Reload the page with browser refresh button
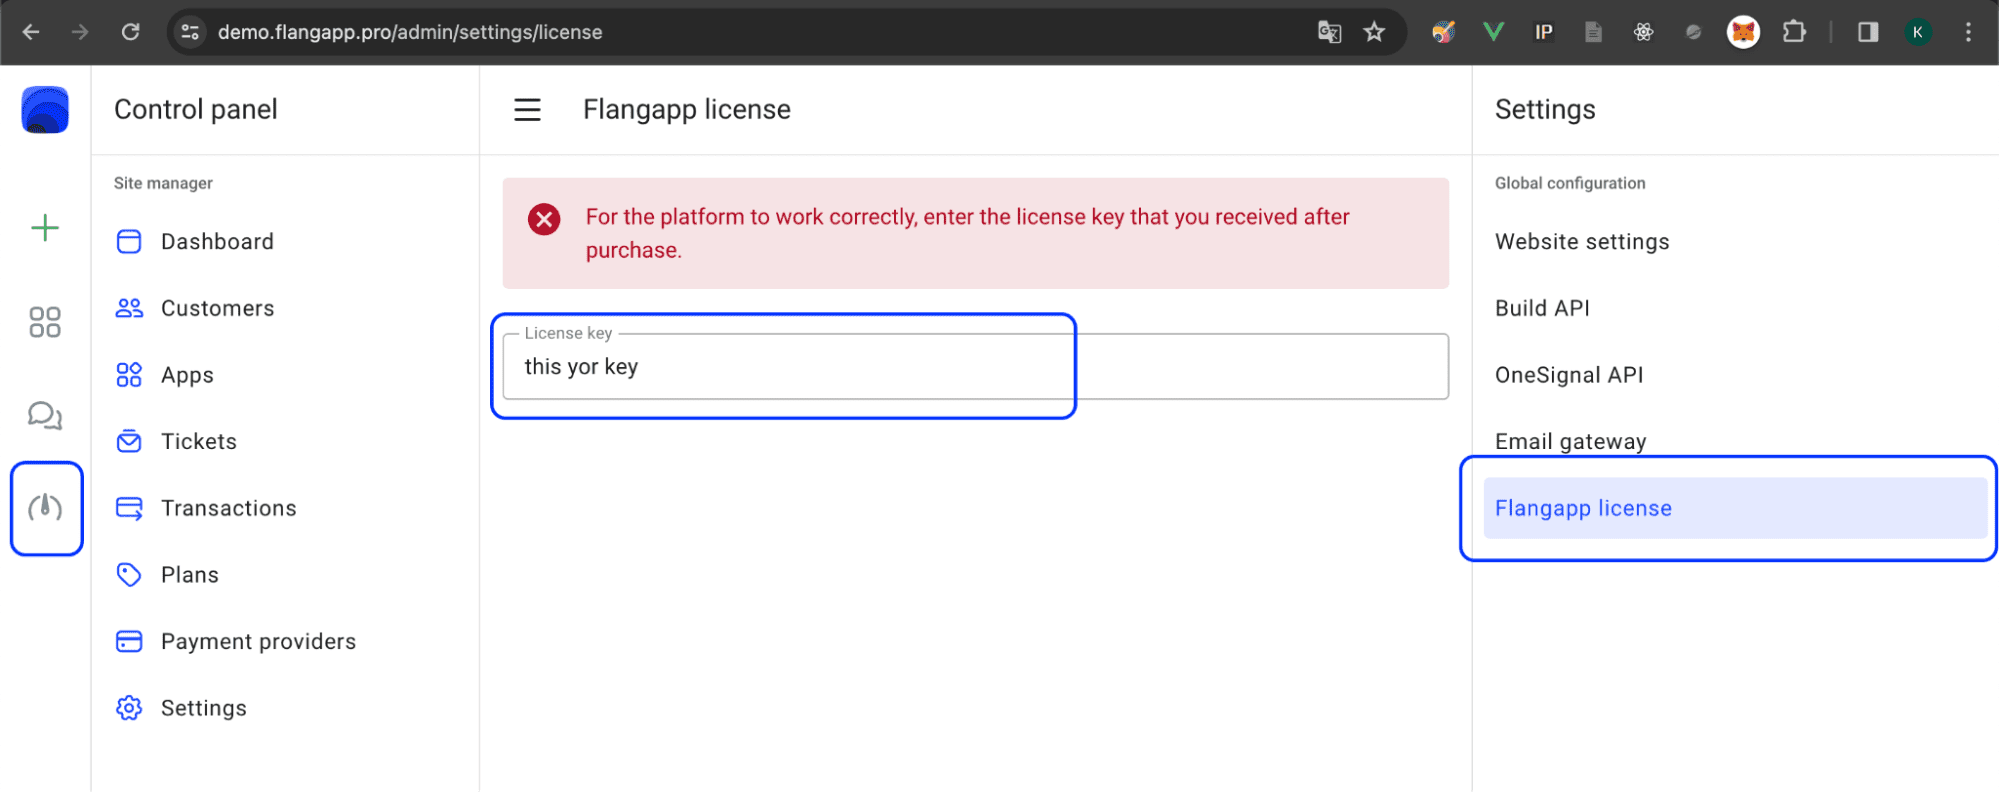Viewport: 1999px width, 792px height. [130, 32]
